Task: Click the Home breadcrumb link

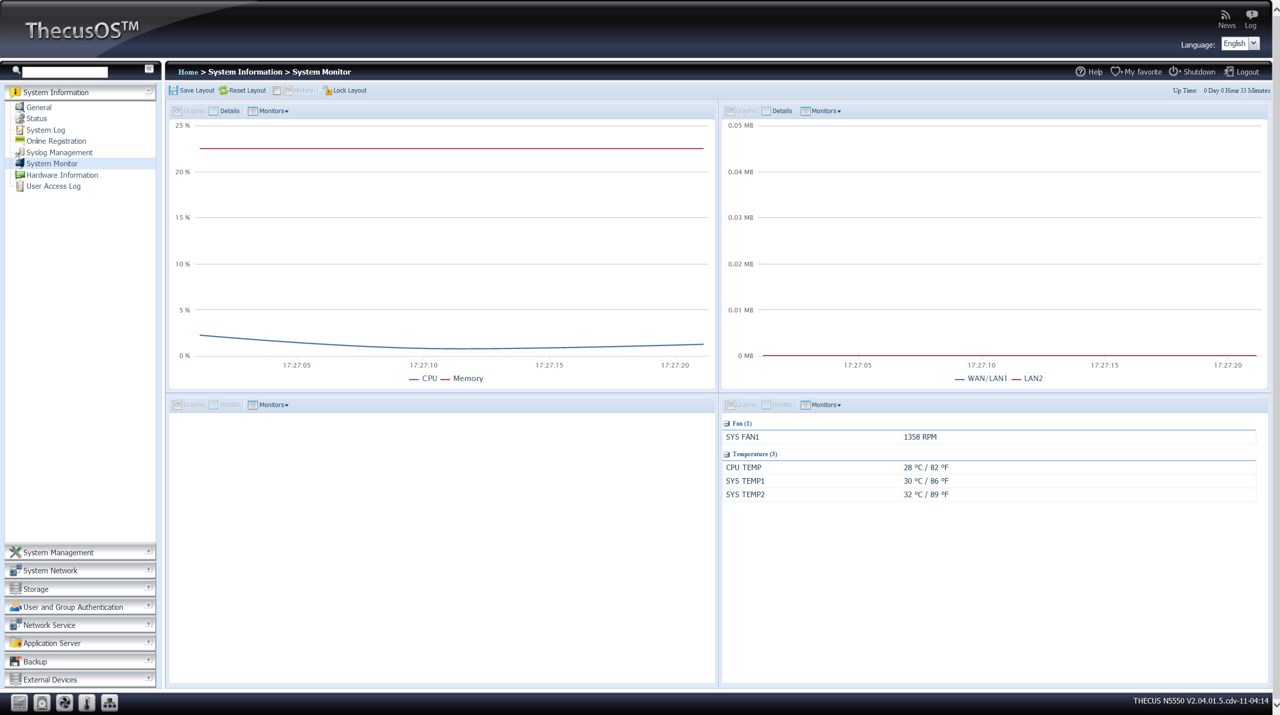Action: point(188,72)
